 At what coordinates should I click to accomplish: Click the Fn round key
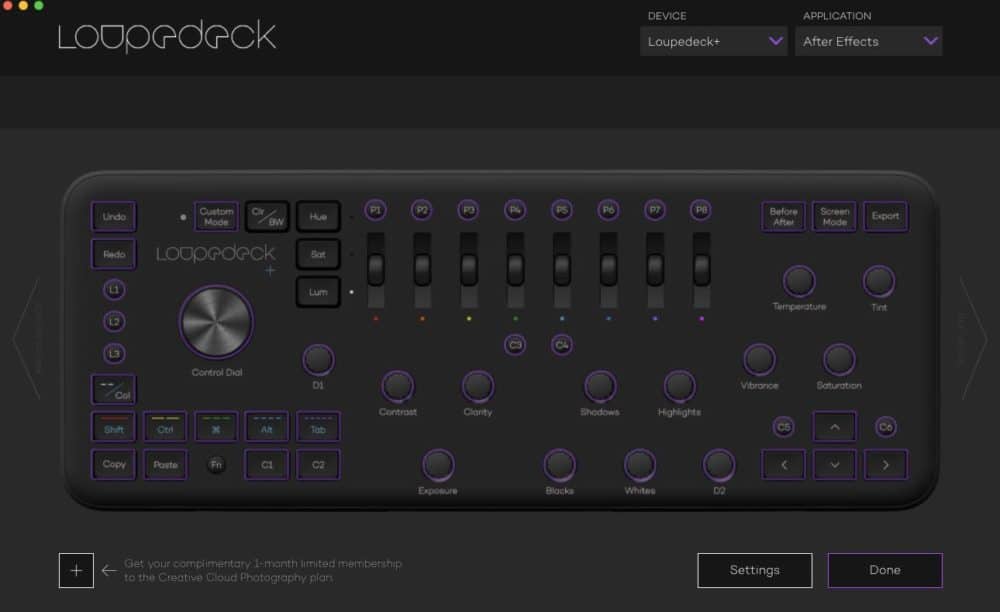point(216,465)
